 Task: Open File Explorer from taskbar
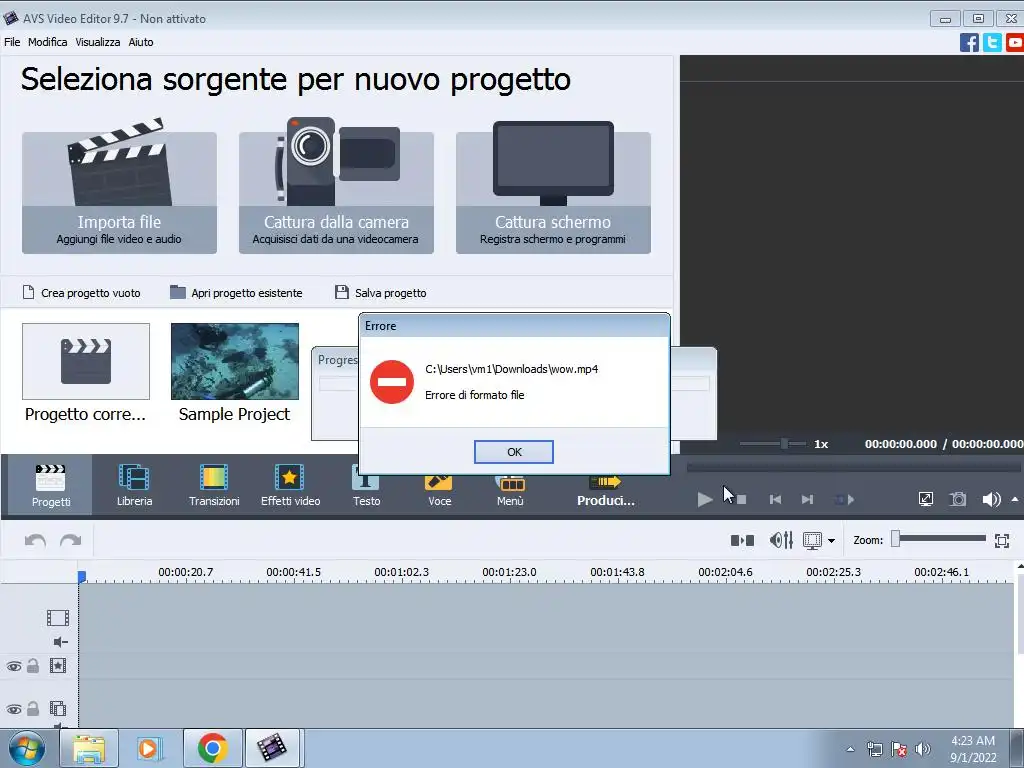pos(89,748)
